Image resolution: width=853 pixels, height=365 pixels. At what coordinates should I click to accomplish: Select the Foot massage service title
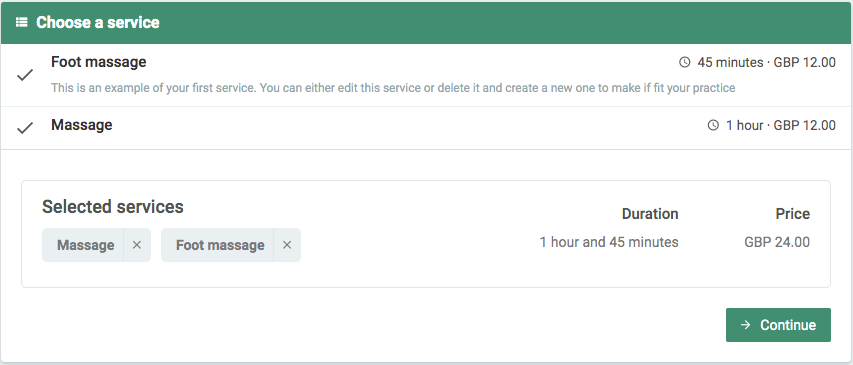click(98, 62)
